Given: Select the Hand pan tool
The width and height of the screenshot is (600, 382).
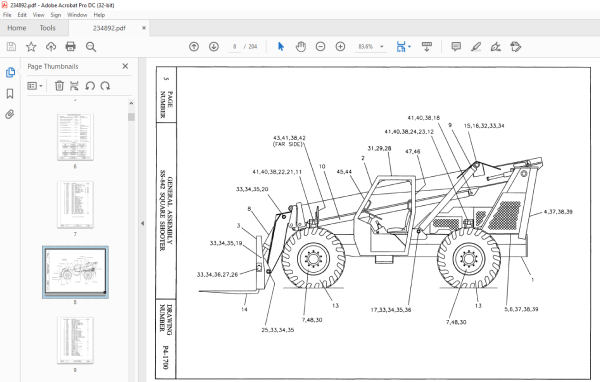Looking at the screenshot, I should [x=301, y=47].
